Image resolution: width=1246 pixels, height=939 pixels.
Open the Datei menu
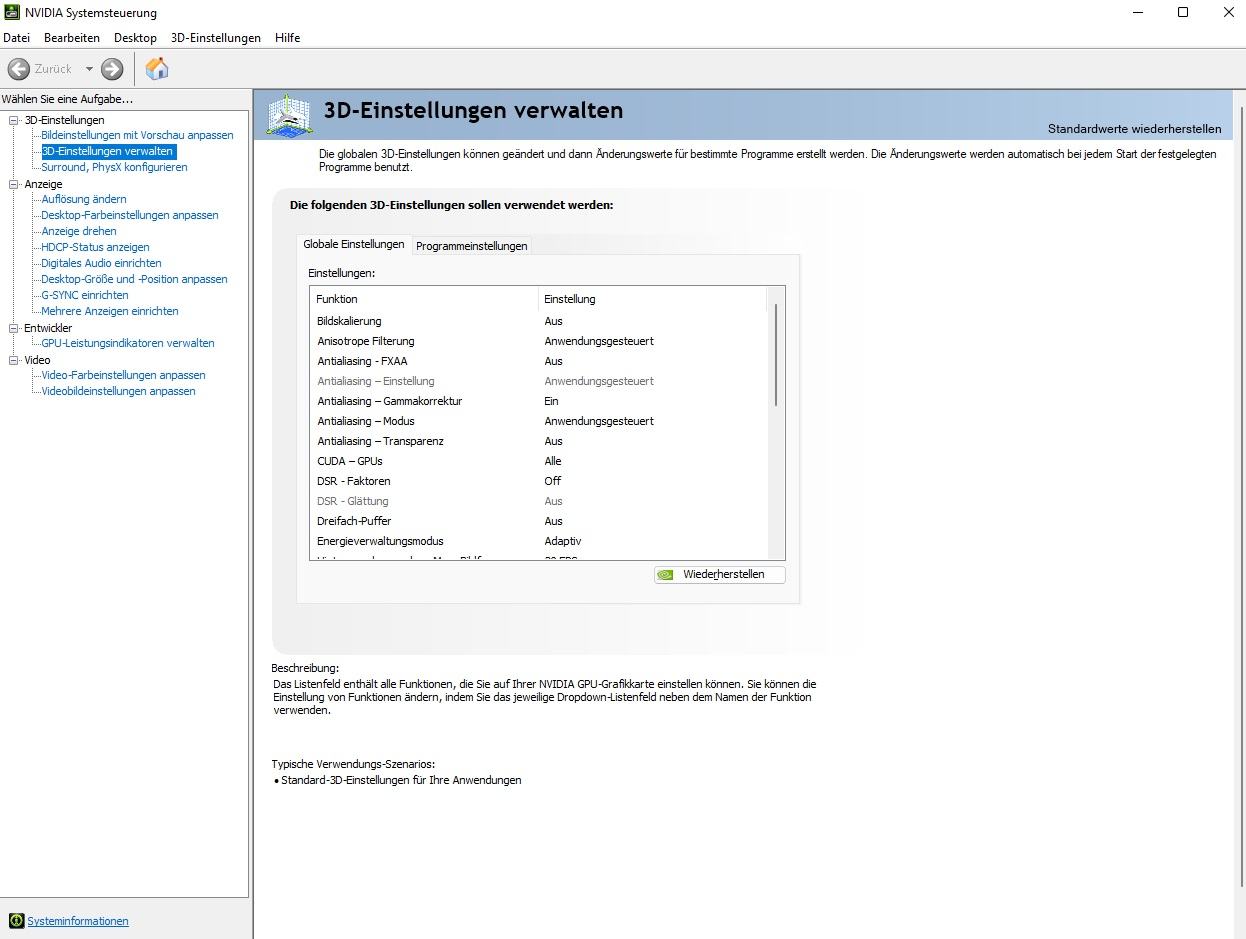click(17, 37)
